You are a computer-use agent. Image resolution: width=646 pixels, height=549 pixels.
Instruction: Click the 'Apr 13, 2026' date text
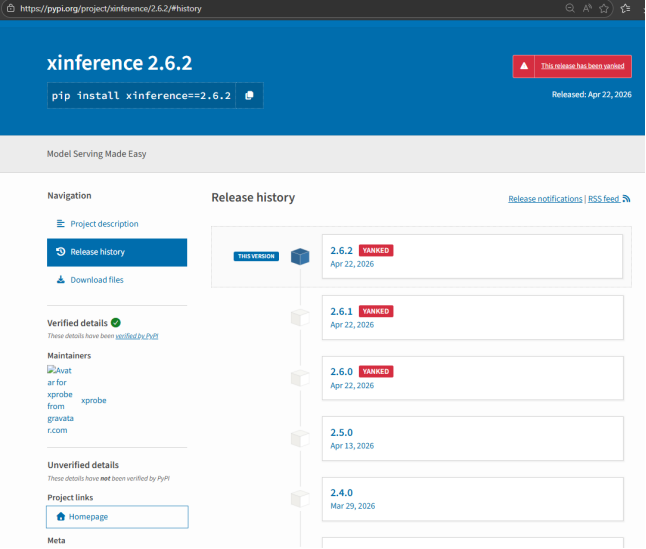pyautogui.click(x=352, y=446)
